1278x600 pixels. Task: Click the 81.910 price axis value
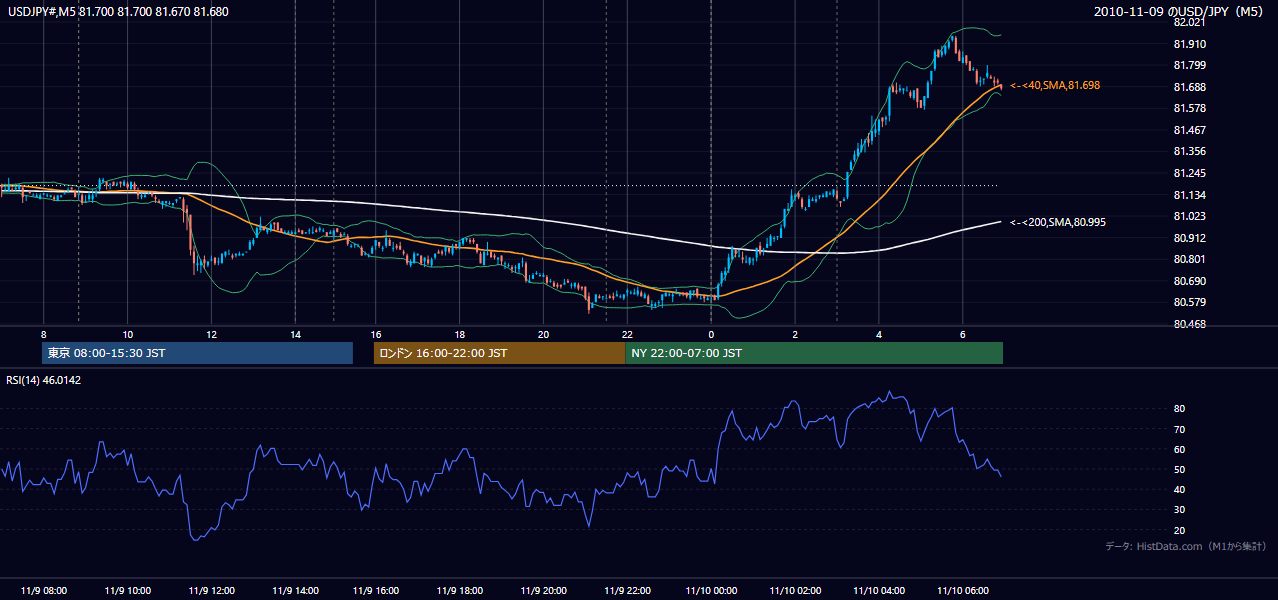click(1191, 44)
